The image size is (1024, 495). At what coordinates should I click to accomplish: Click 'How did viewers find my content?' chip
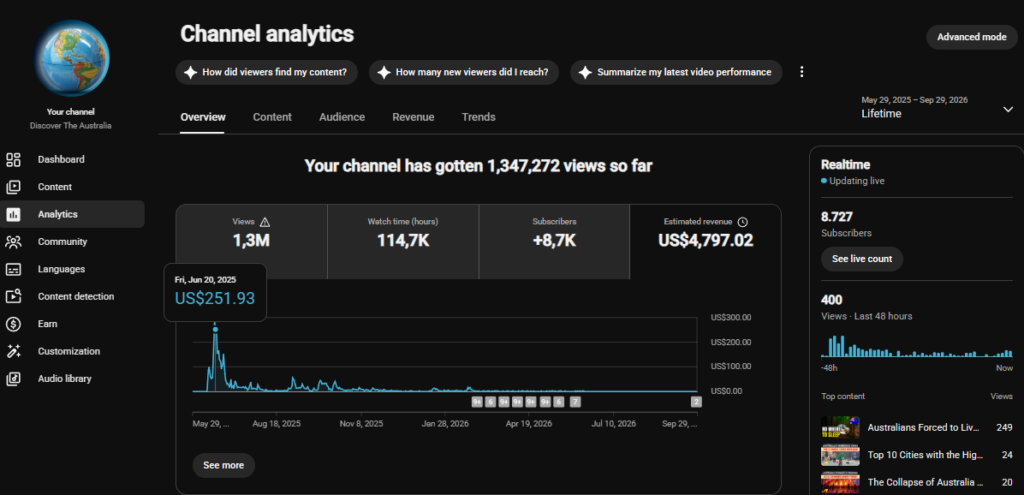click(x=266, y=72)
